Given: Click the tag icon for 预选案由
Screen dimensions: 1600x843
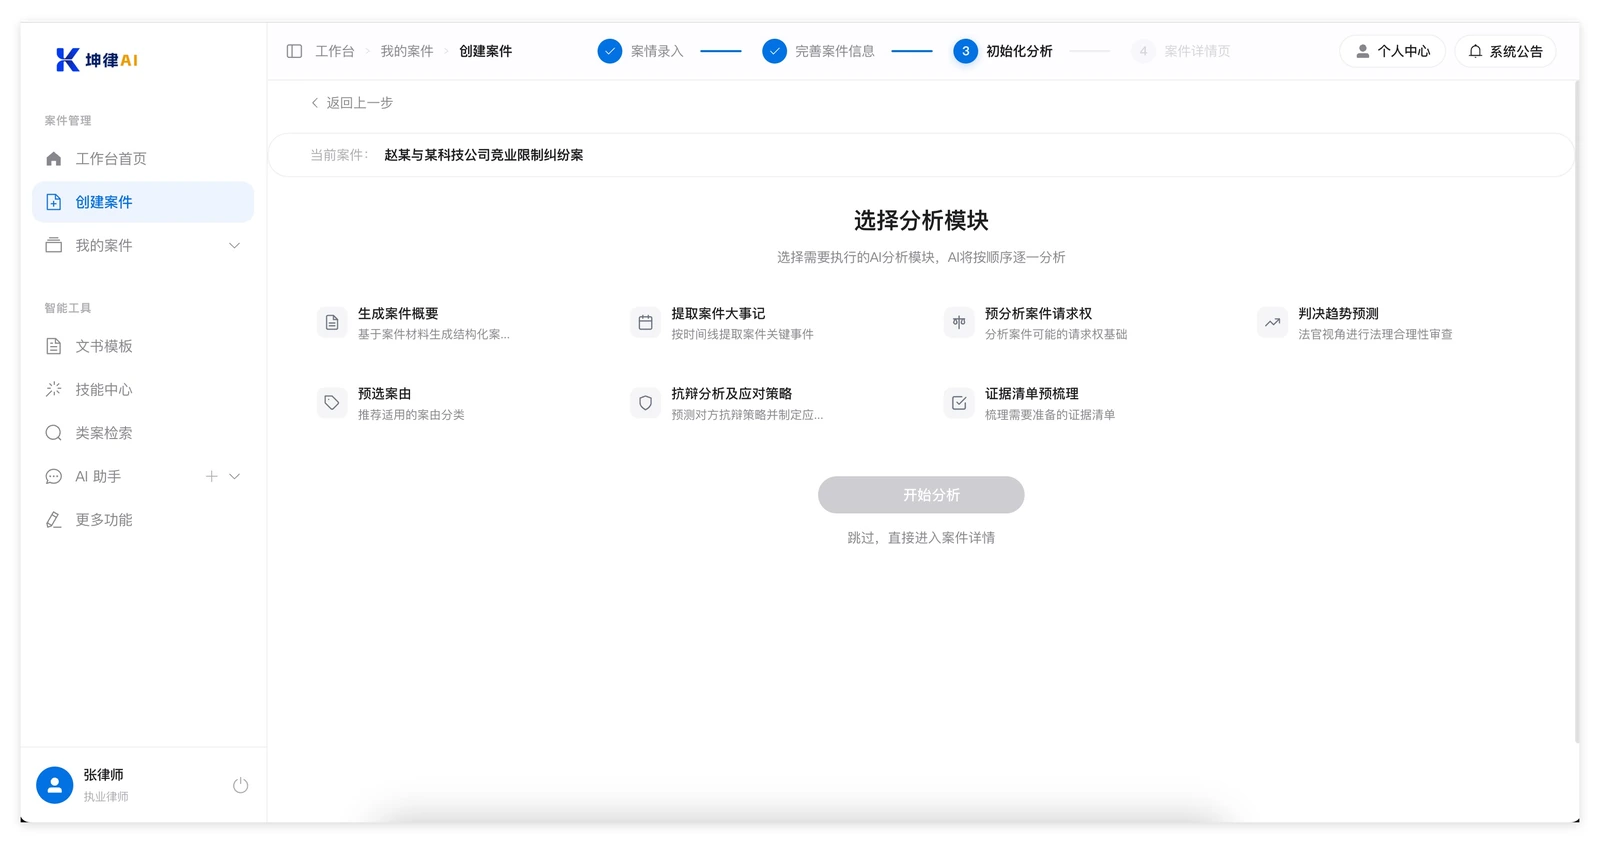Looking at the screenshot, I should (332, 403).
